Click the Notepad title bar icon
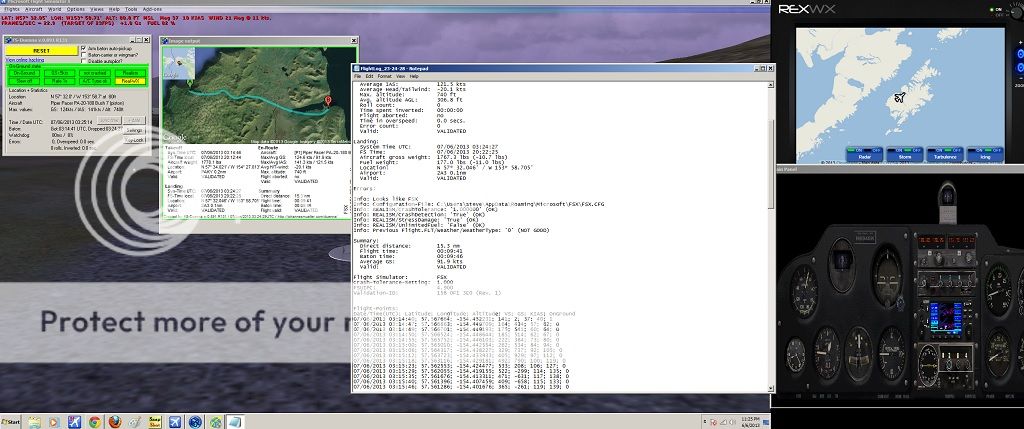The height and width of the screenshot is (429, 1024). (x=357, y=67)
